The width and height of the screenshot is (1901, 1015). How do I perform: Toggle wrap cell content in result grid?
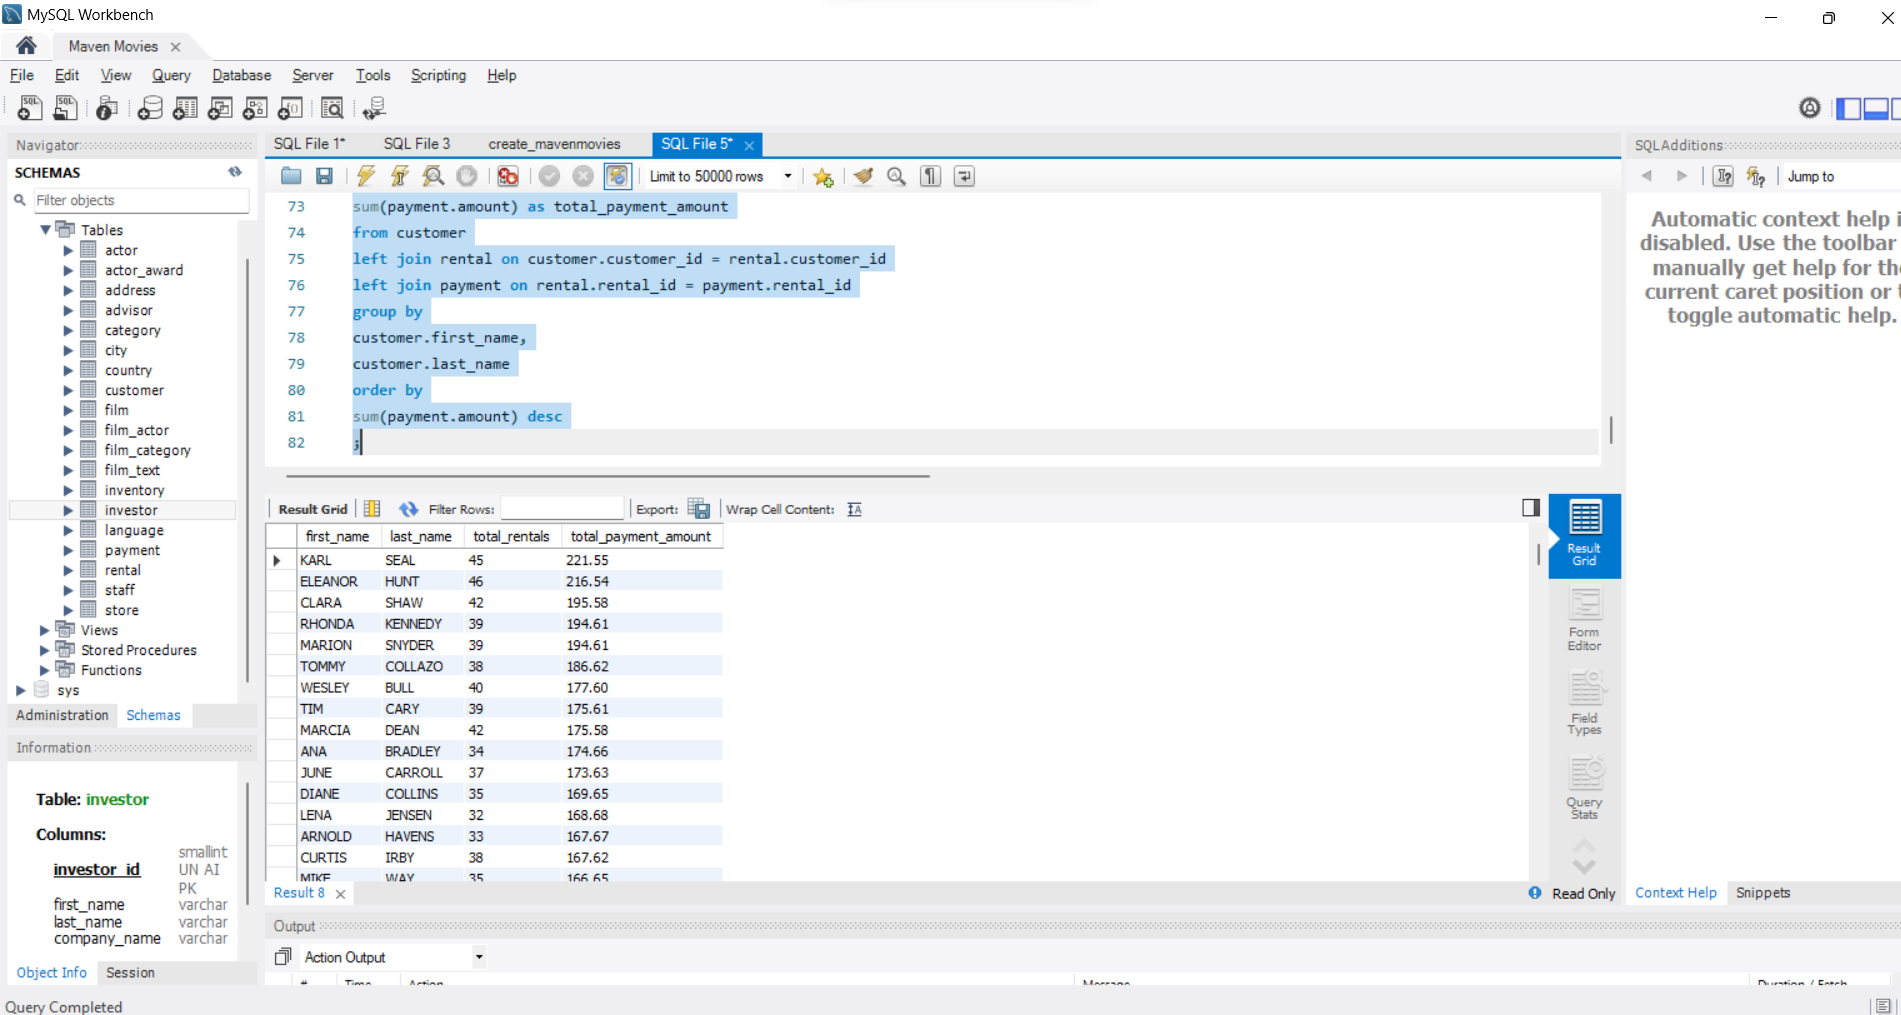point(854,509)
